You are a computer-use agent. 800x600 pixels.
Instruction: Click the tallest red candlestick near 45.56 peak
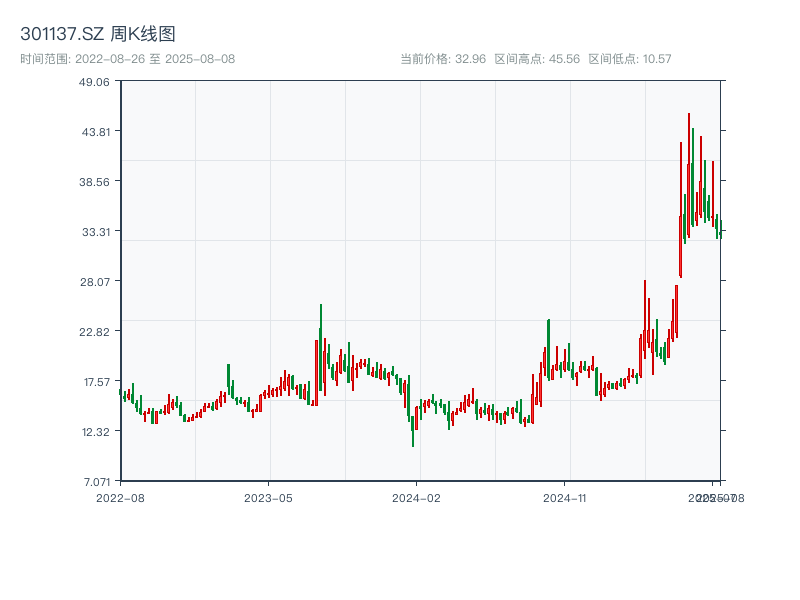pyautogui.click(x=689, y=176)
